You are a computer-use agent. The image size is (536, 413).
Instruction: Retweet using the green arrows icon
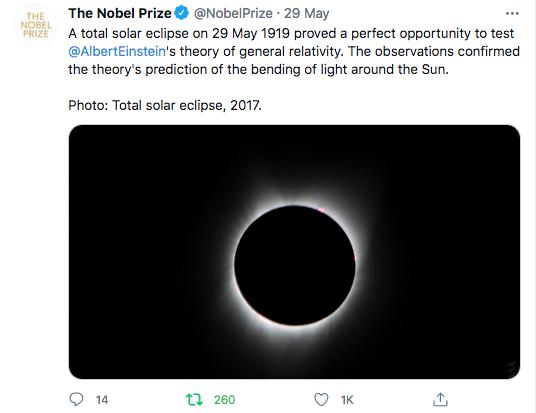pos(194,399)
